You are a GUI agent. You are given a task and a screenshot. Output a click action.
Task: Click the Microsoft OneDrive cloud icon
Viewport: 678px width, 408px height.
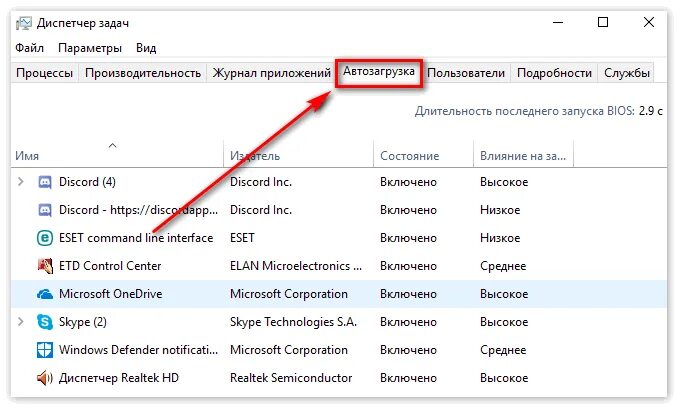click(x=45, y=294)
